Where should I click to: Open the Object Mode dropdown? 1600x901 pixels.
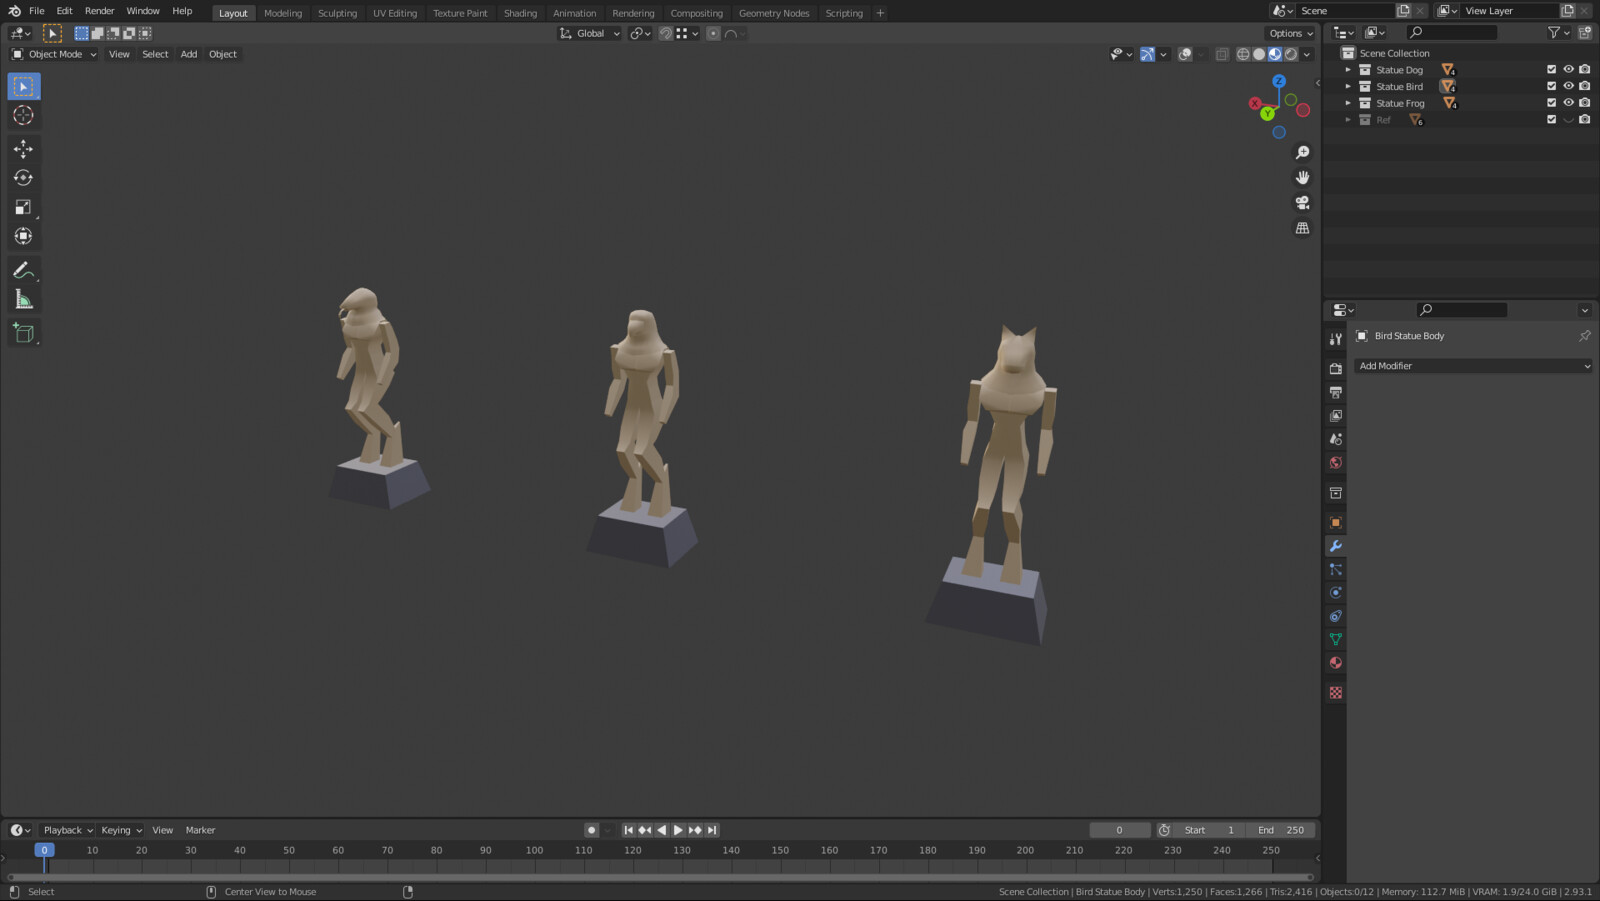click(x=54, y=54)
